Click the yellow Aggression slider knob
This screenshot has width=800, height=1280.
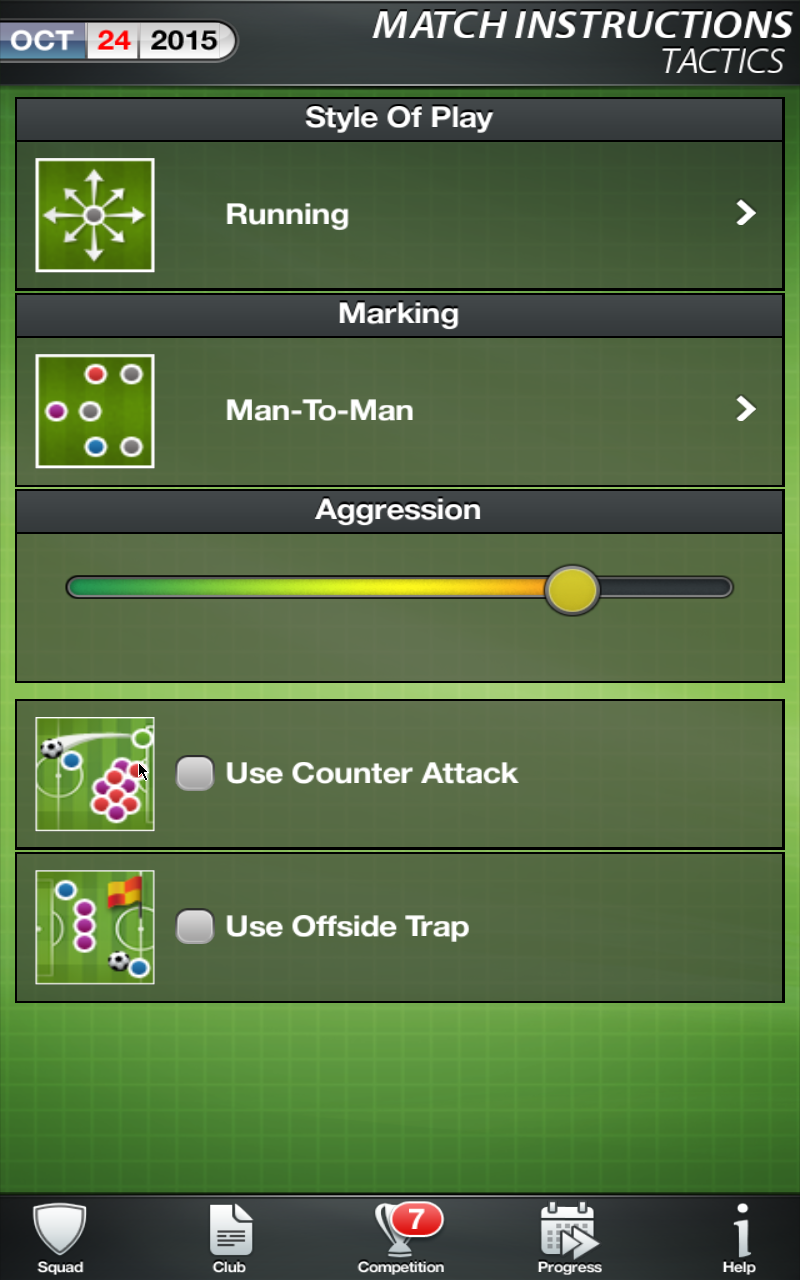(x=572, y=589)
